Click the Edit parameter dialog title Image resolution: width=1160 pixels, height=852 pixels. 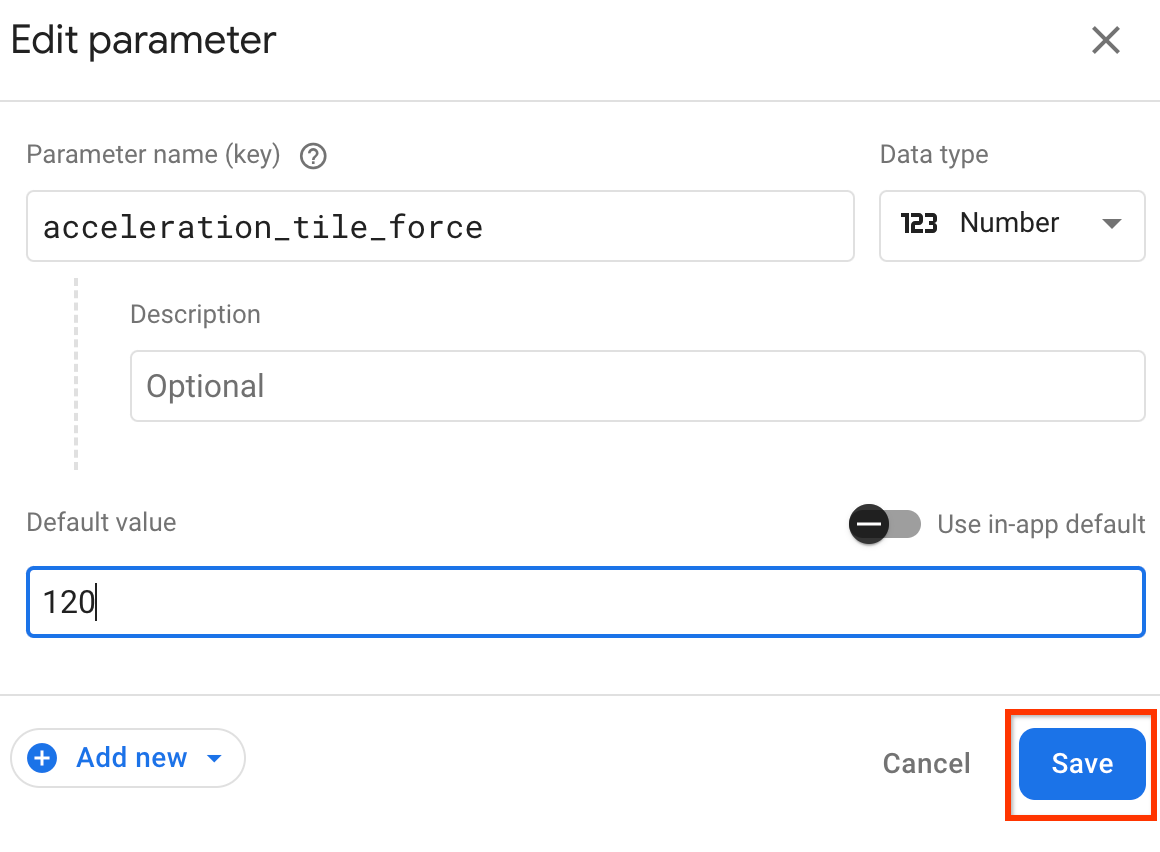click(x=143, y=41)
